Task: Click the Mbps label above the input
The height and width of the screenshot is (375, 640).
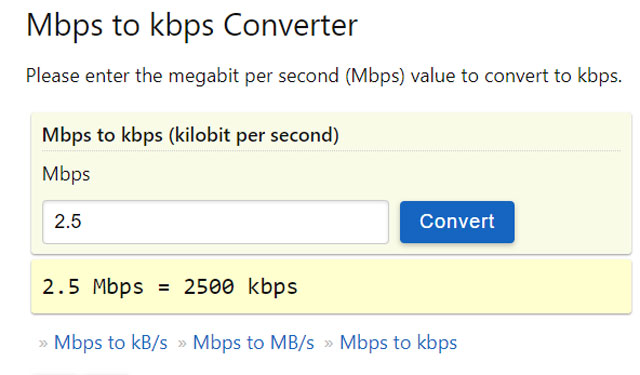Action: pos(66,175)
